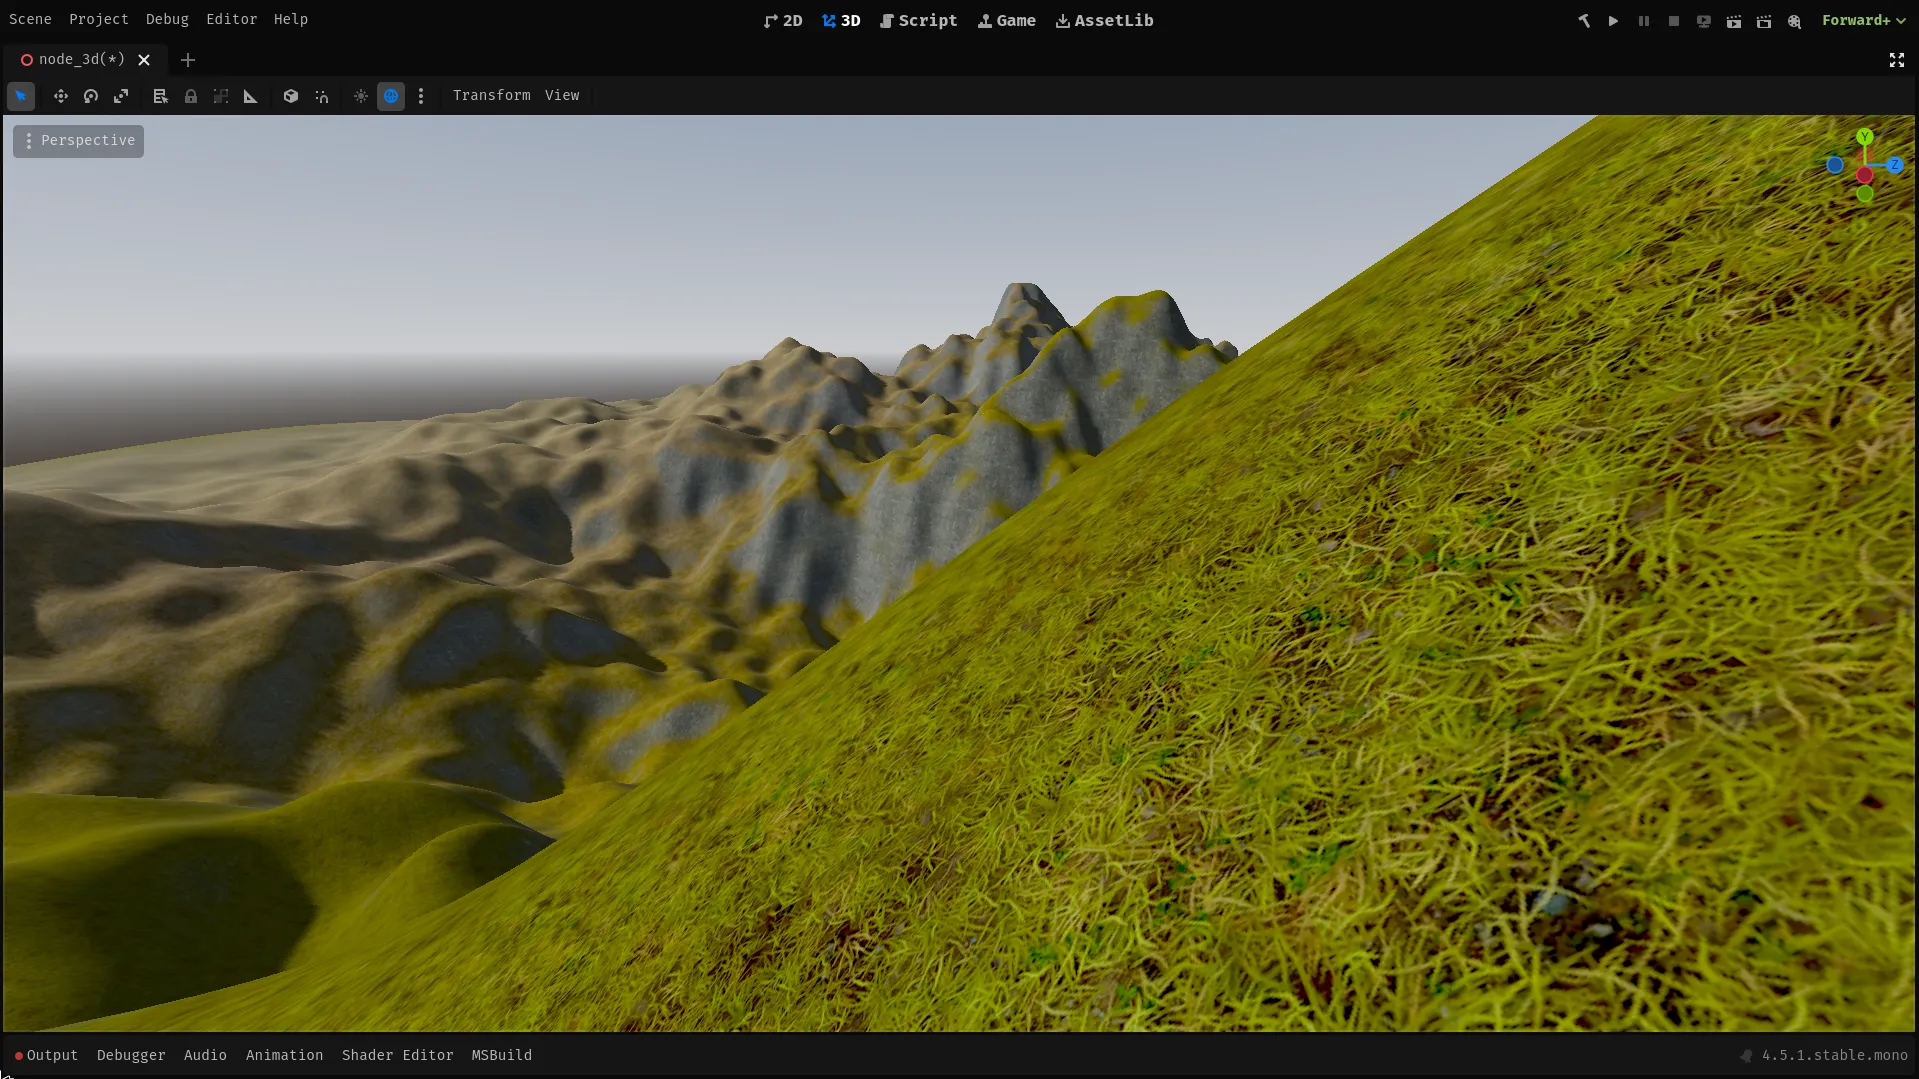This screenshot has height=1079, width=1919.
Task: Add a new scene tab
Action: click(187, 60)
